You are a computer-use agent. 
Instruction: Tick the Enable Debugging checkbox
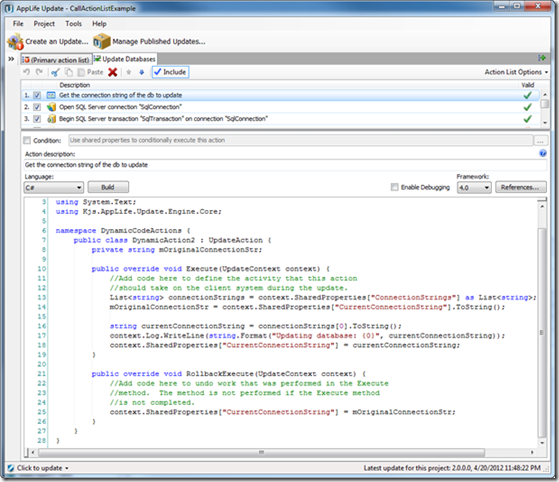[x=394, y=187]
